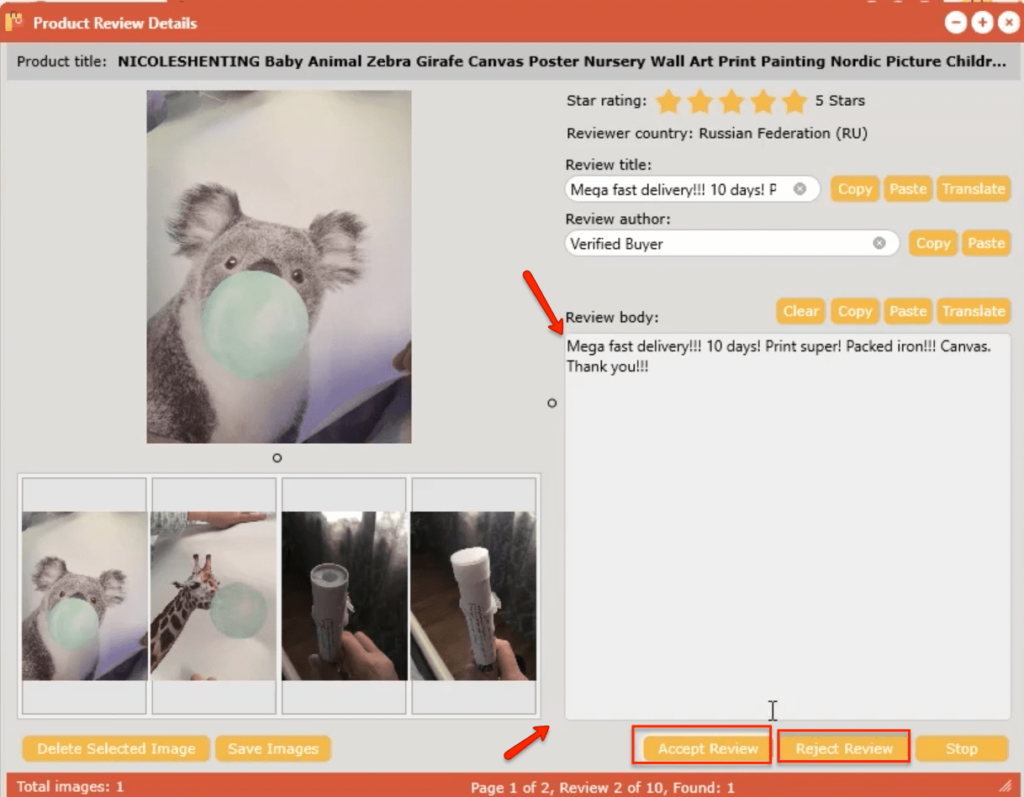The height and width of the screenshot is (797, 1024).
Task: Click the splitter handle below the preview image
Action: tap(277, 458)
